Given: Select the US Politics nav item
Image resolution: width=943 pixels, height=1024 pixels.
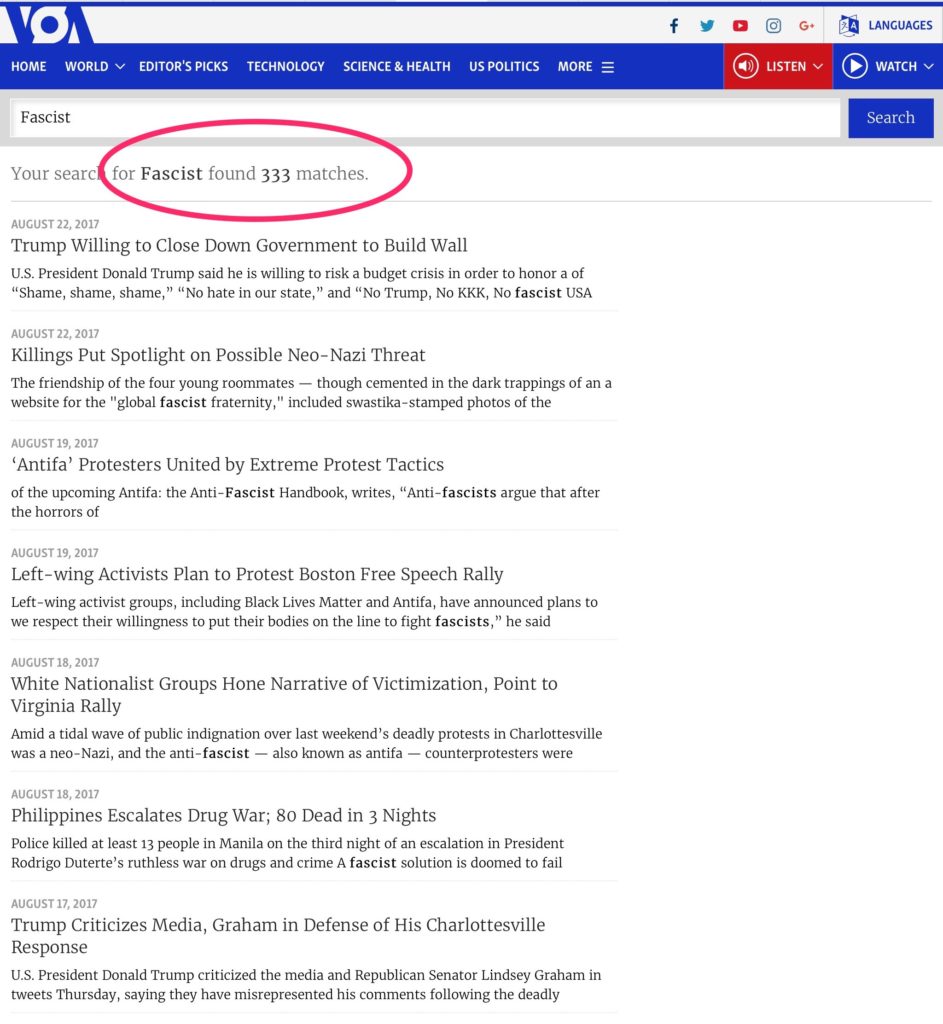Looking at the screenshot, I should (504, 67).
